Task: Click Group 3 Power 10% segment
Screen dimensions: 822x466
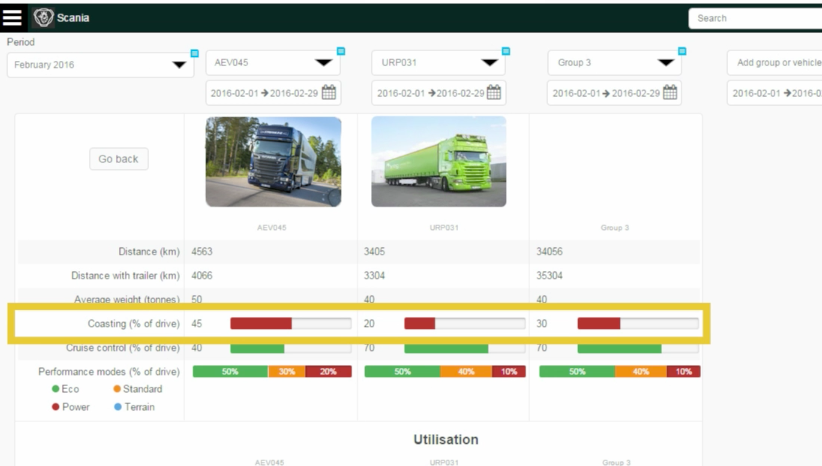Action: (x=684, y=372)
